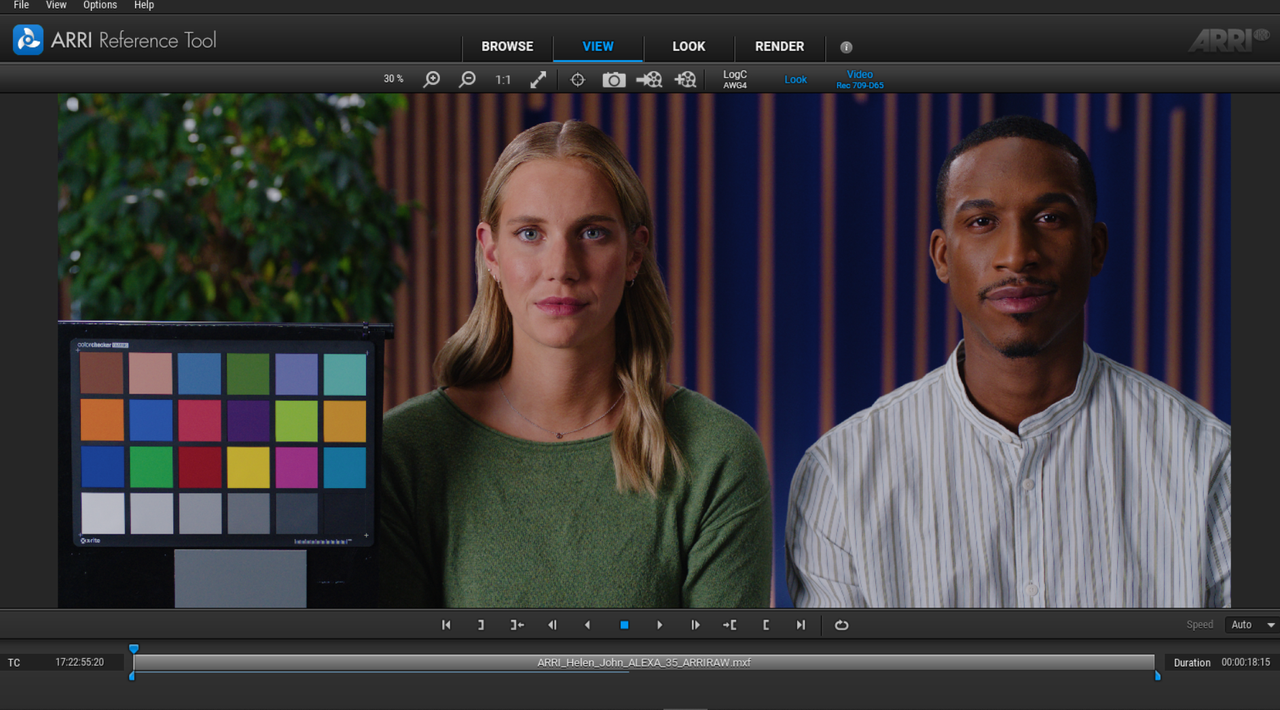
Task: Open the Speed Auto dropdown
Action: coord(1252,625)
